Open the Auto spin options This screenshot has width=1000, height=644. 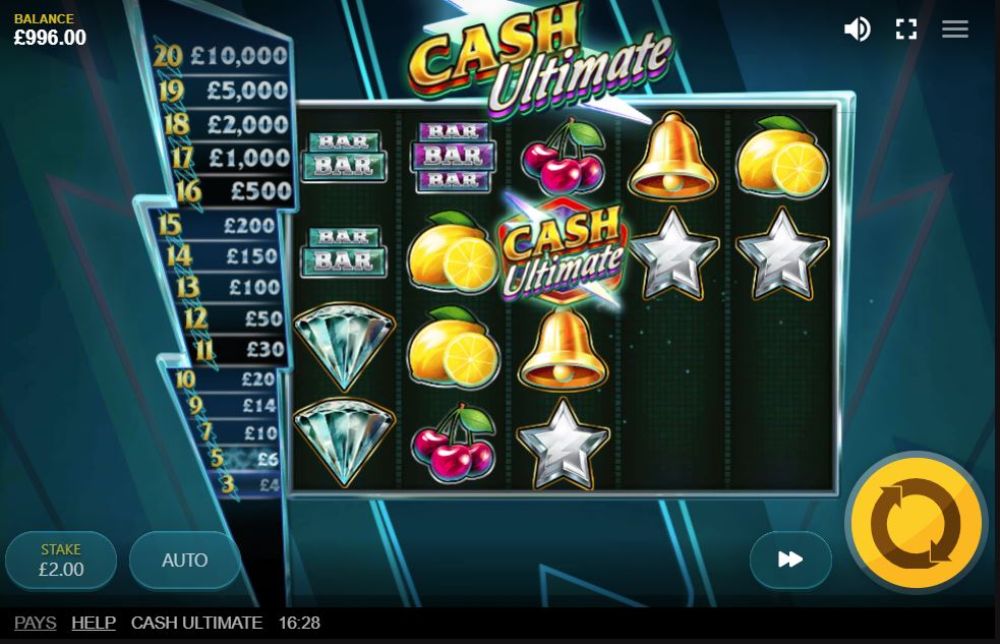coord(185,560)
